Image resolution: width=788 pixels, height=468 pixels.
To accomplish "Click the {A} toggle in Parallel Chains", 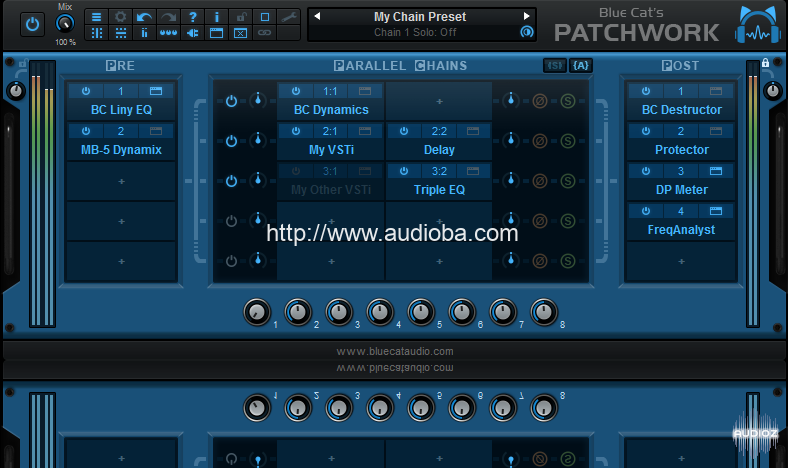I will (580, 65).
